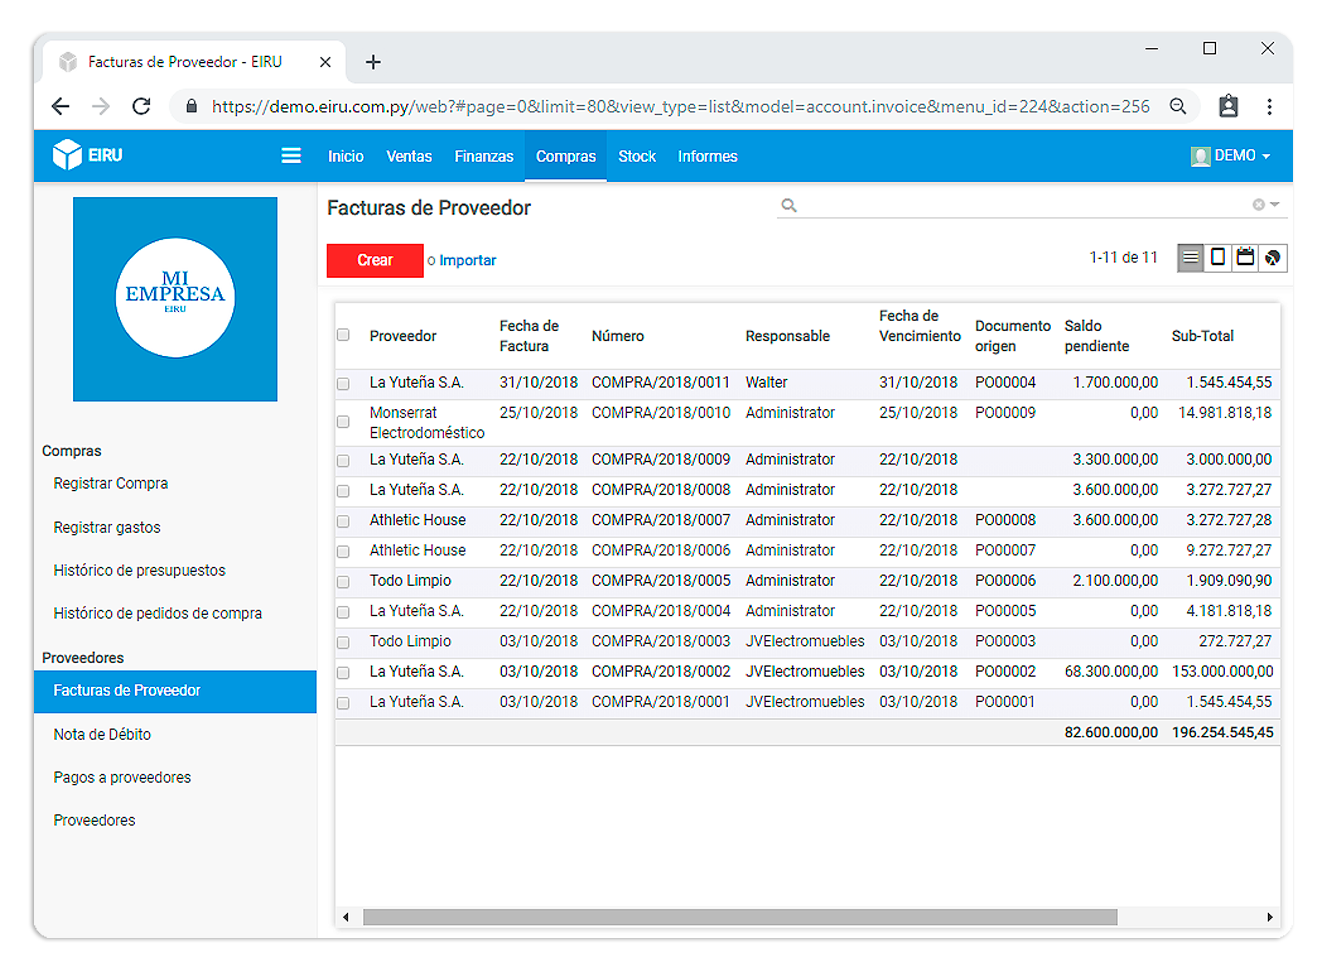The image size is (1326, 970).
Task: Open a new browser tab
Action: (x=373, y=62)
